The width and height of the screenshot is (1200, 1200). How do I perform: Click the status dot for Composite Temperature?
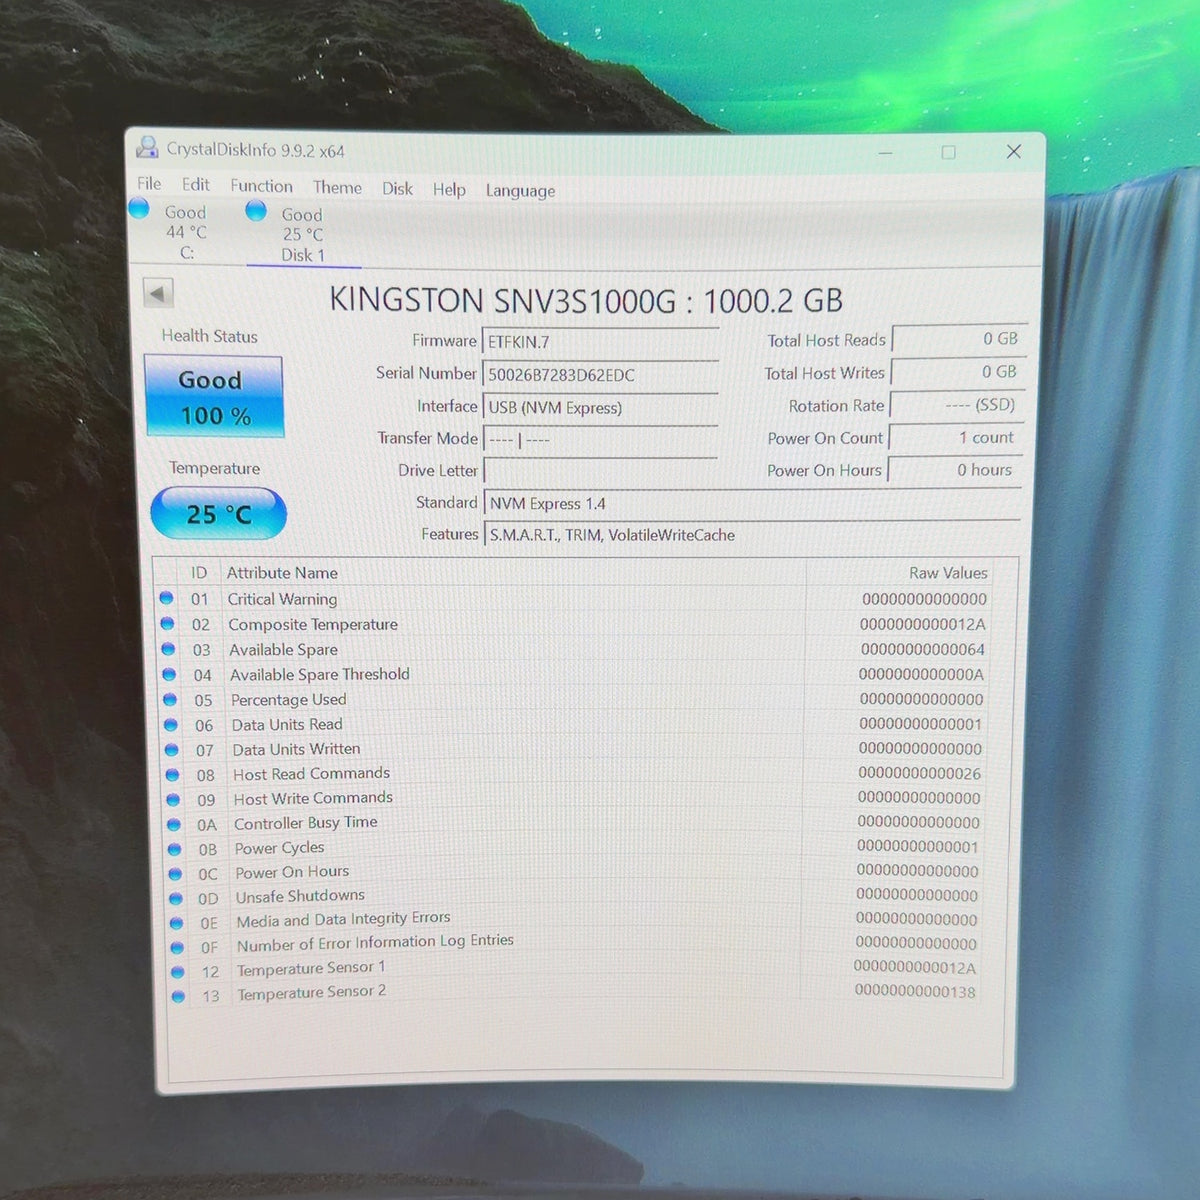[167, 623]
